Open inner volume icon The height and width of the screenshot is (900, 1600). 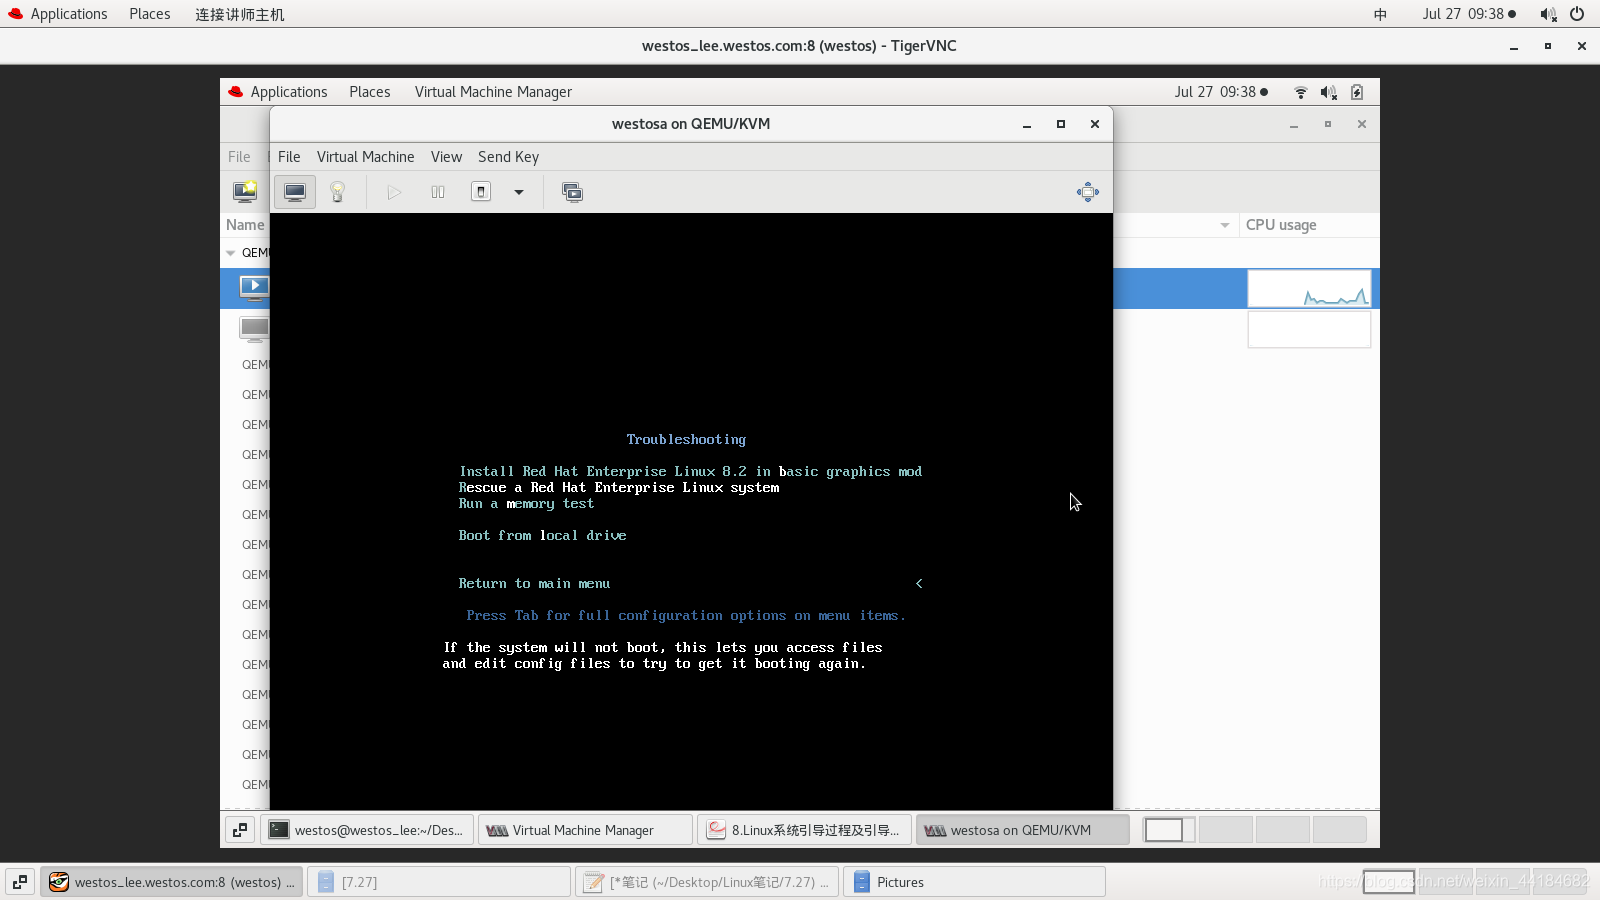(x=1328, y=92)
